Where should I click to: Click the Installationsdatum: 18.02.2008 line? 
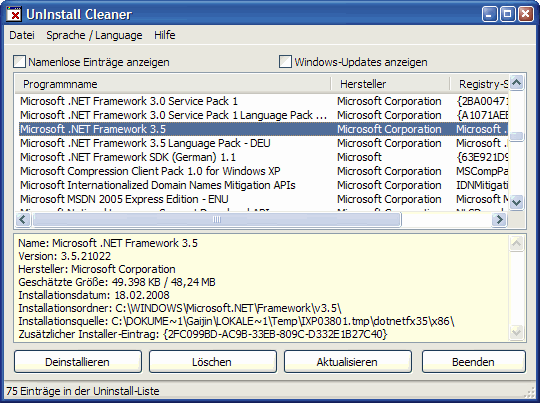[94, 295]
